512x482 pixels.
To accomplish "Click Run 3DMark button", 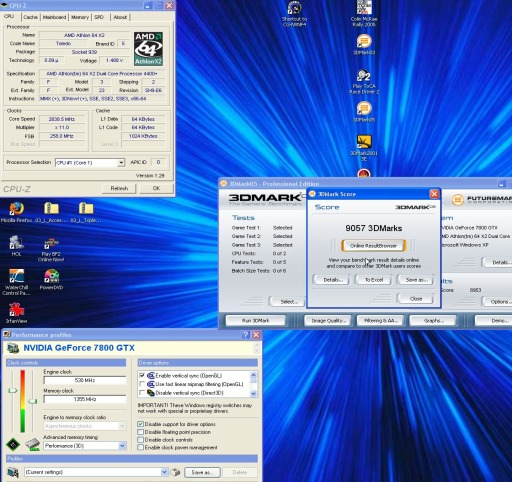I will (256, 320).
